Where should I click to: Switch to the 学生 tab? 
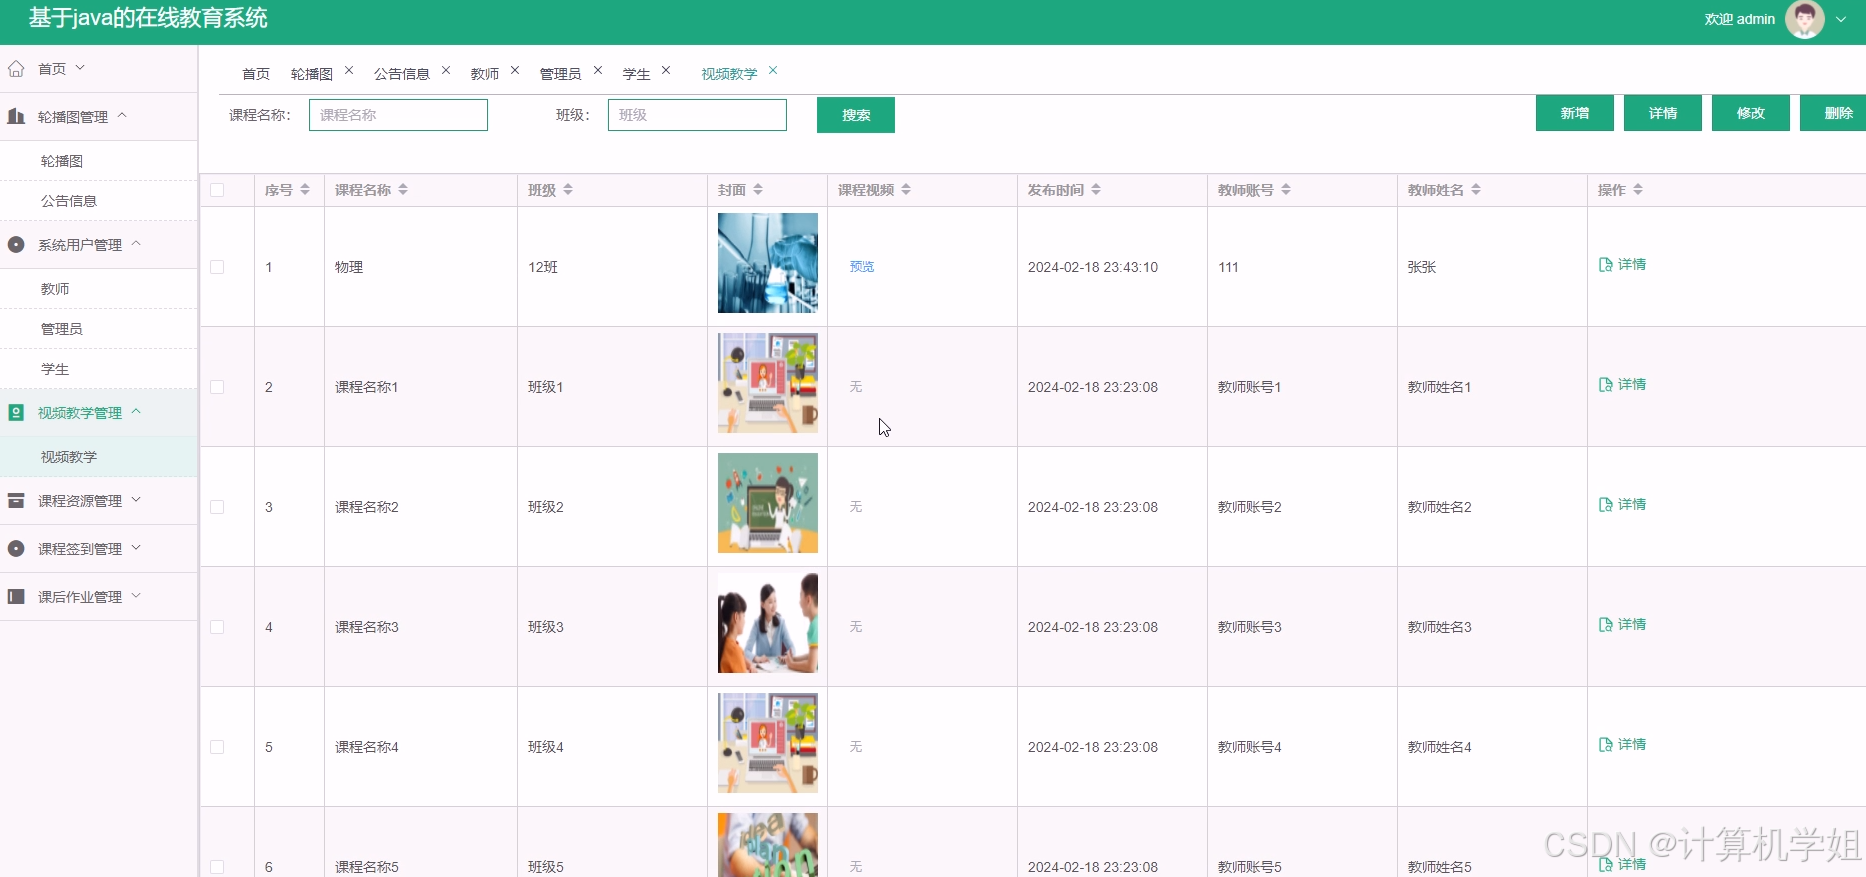(637, 74)
